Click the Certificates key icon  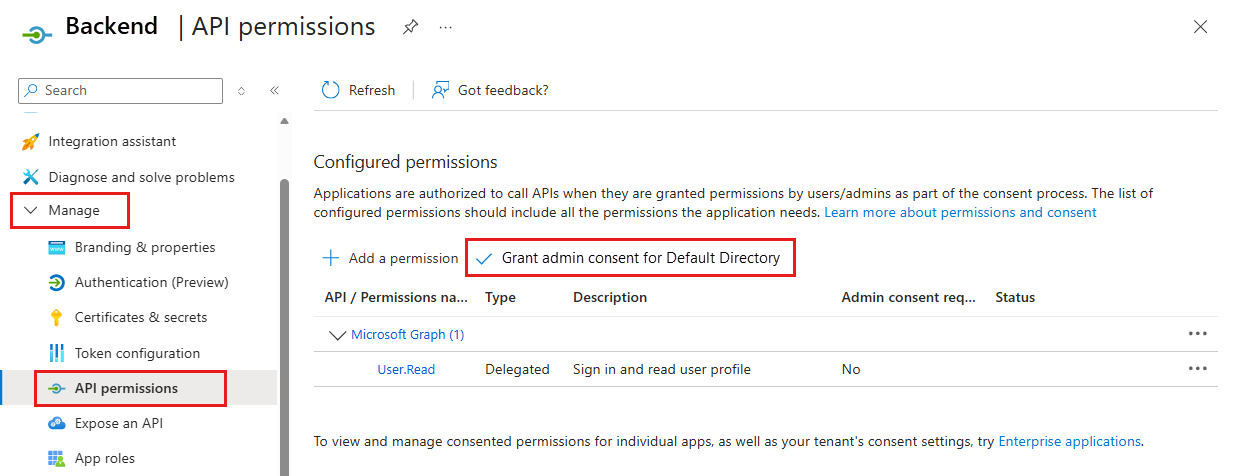click(x=57, y=318)
